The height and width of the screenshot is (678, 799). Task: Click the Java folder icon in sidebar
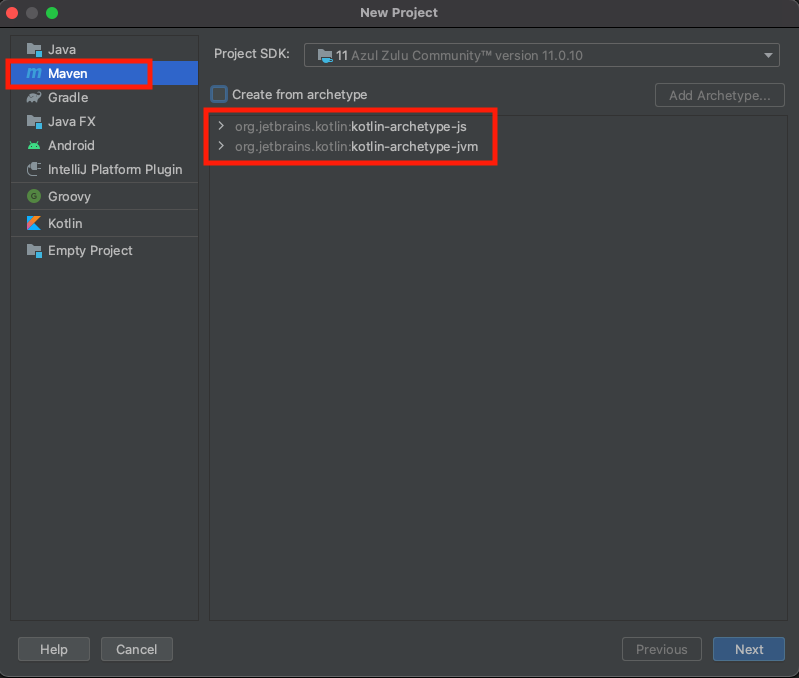click(x=34, y=49)
